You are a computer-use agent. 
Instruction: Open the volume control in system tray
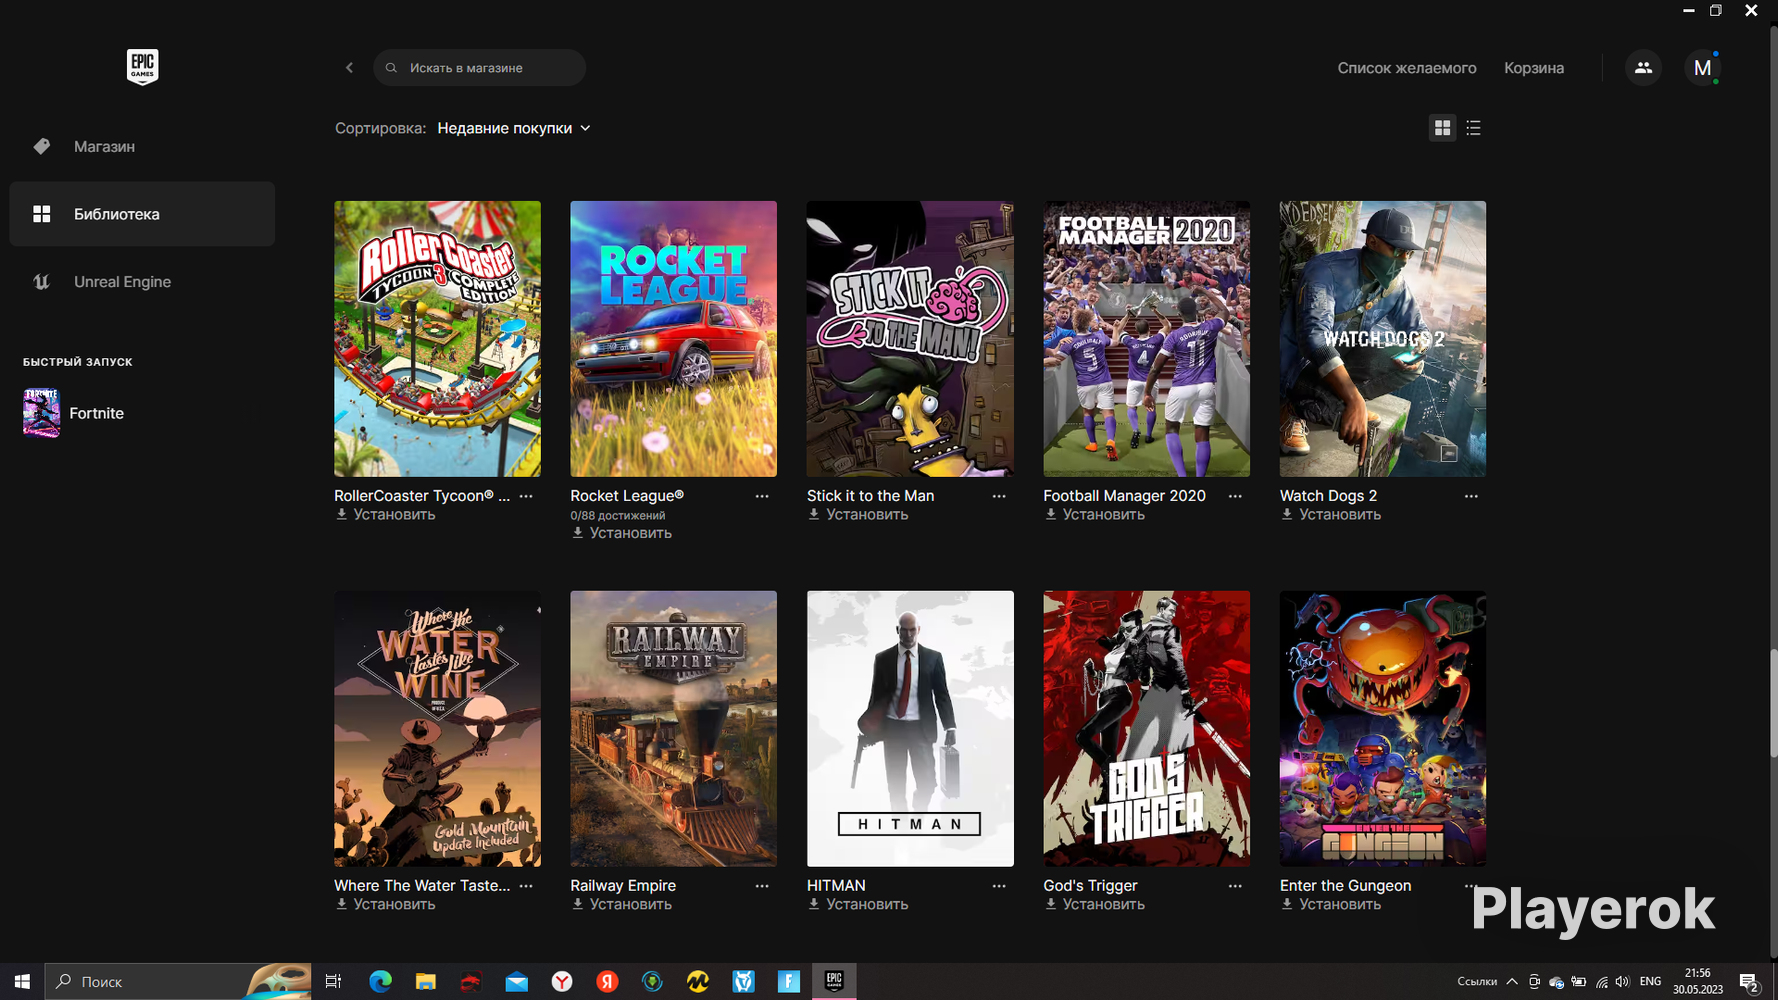(1622, 982)
